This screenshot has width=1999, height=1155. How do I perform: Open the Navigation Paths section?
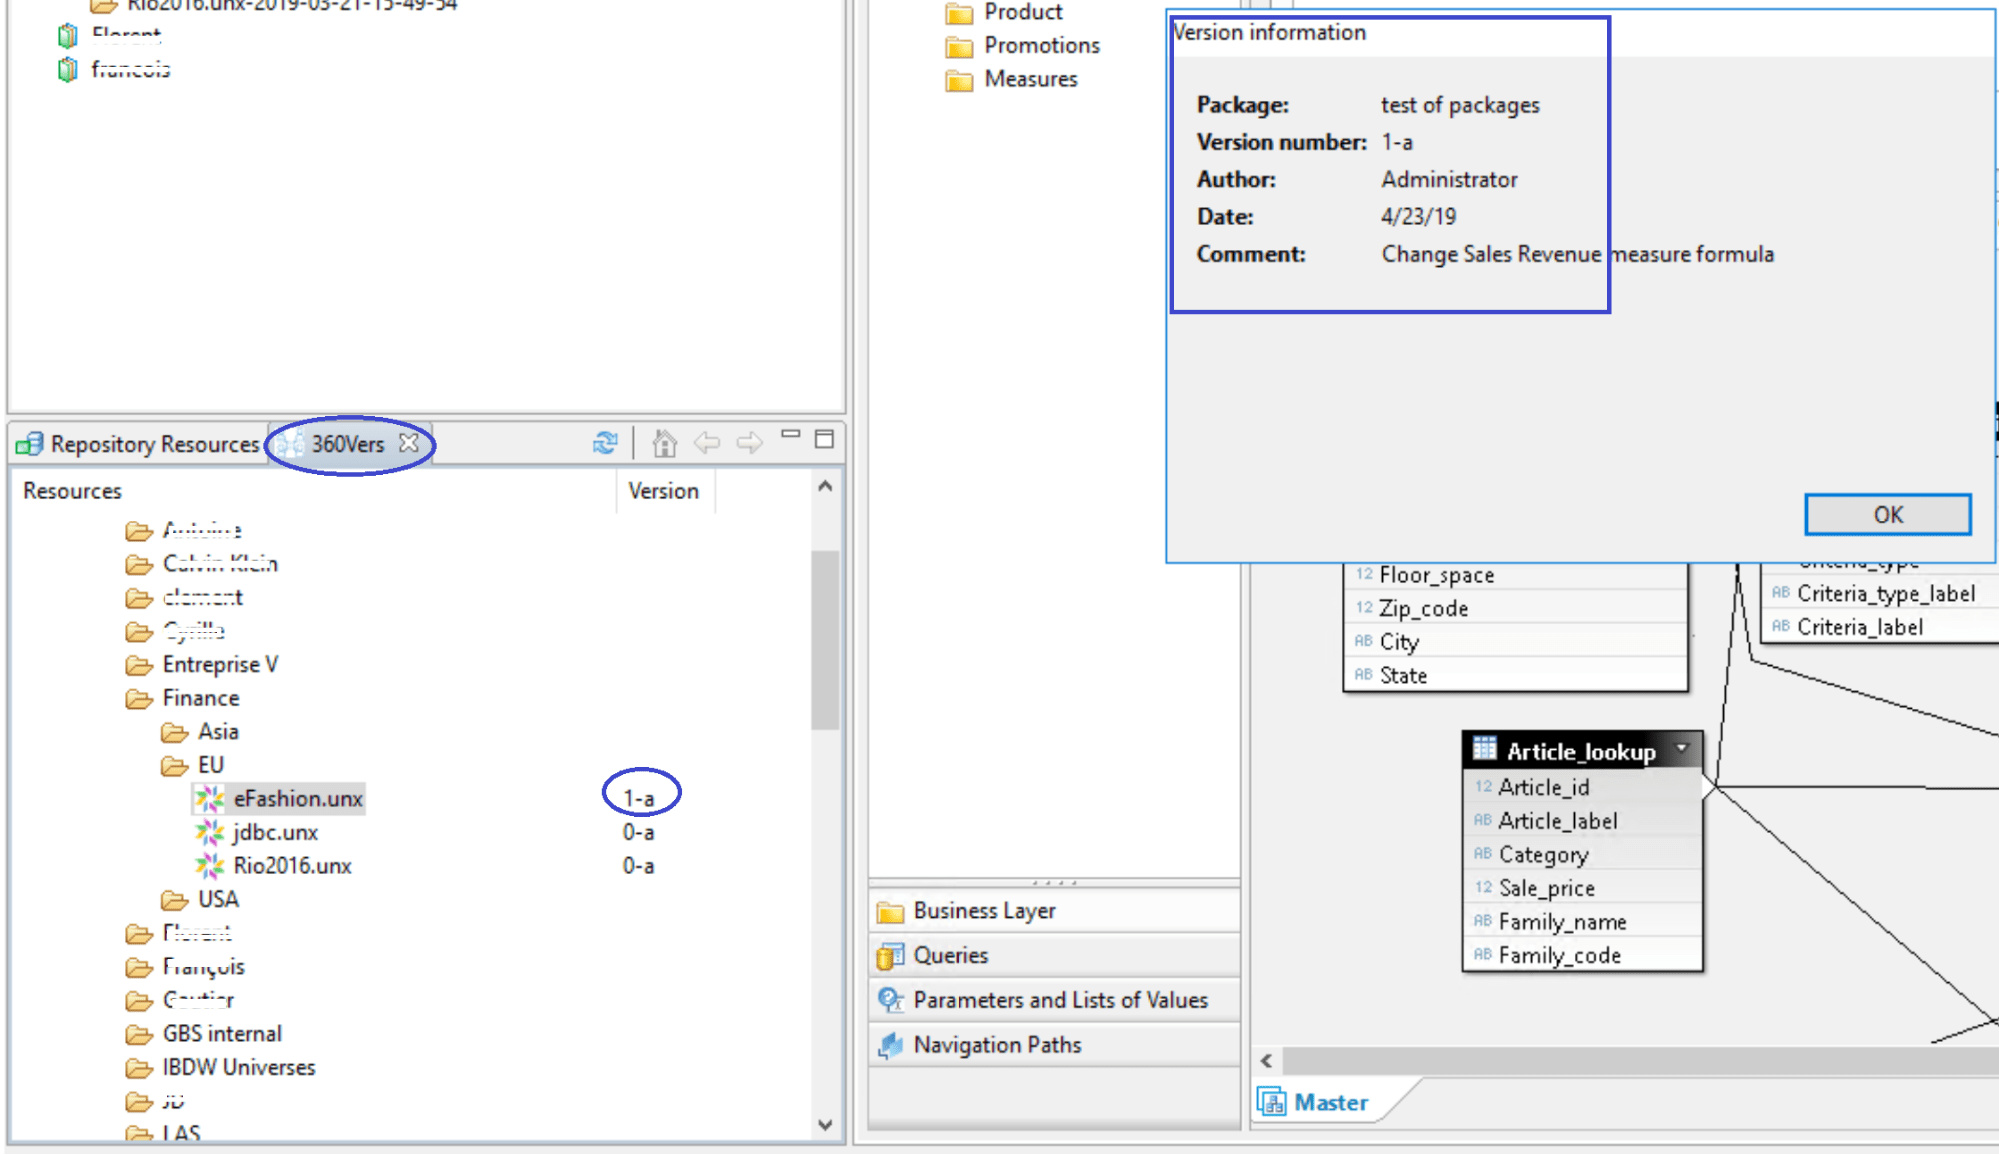tap(1054, 1045)
